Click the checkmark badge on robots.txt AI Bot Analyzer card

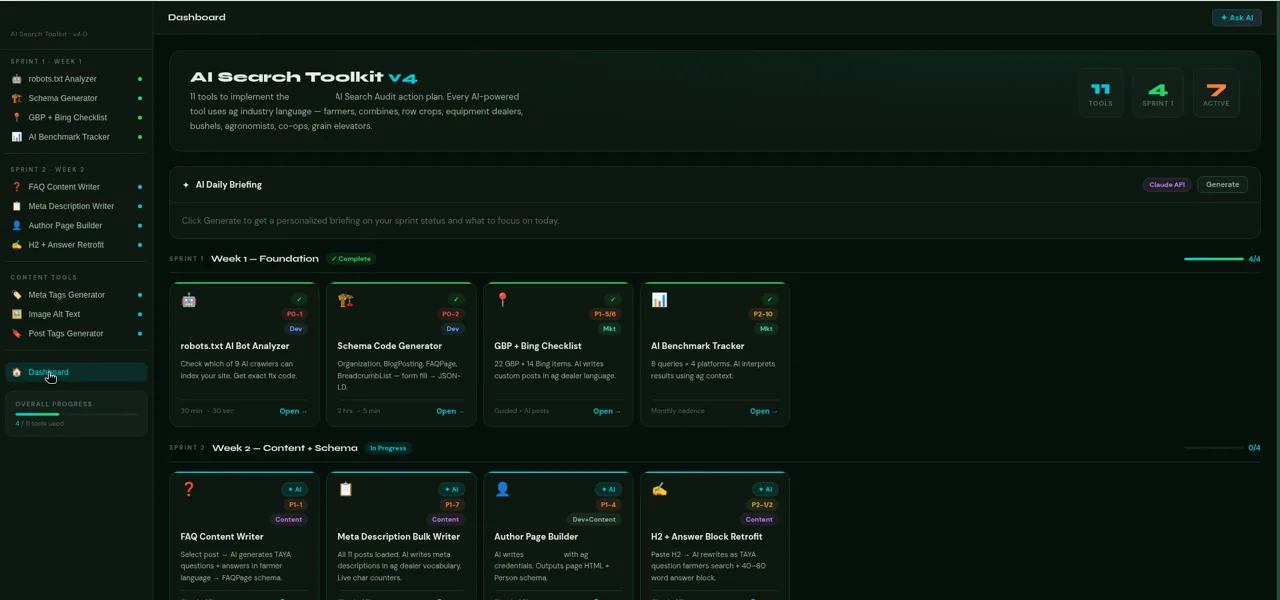tap(299, 299)
